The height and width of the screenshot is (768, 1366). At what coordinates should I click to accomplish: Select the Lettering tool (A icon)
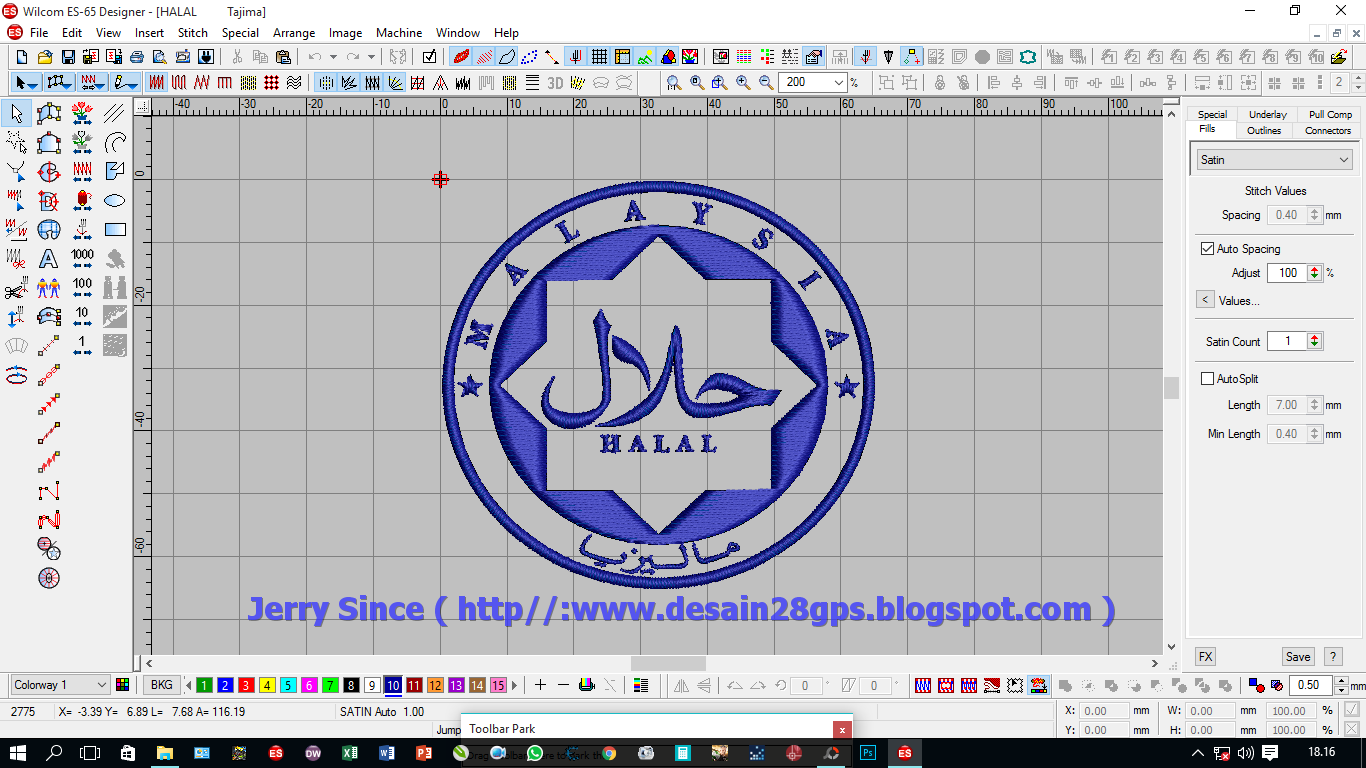(49, 259)
